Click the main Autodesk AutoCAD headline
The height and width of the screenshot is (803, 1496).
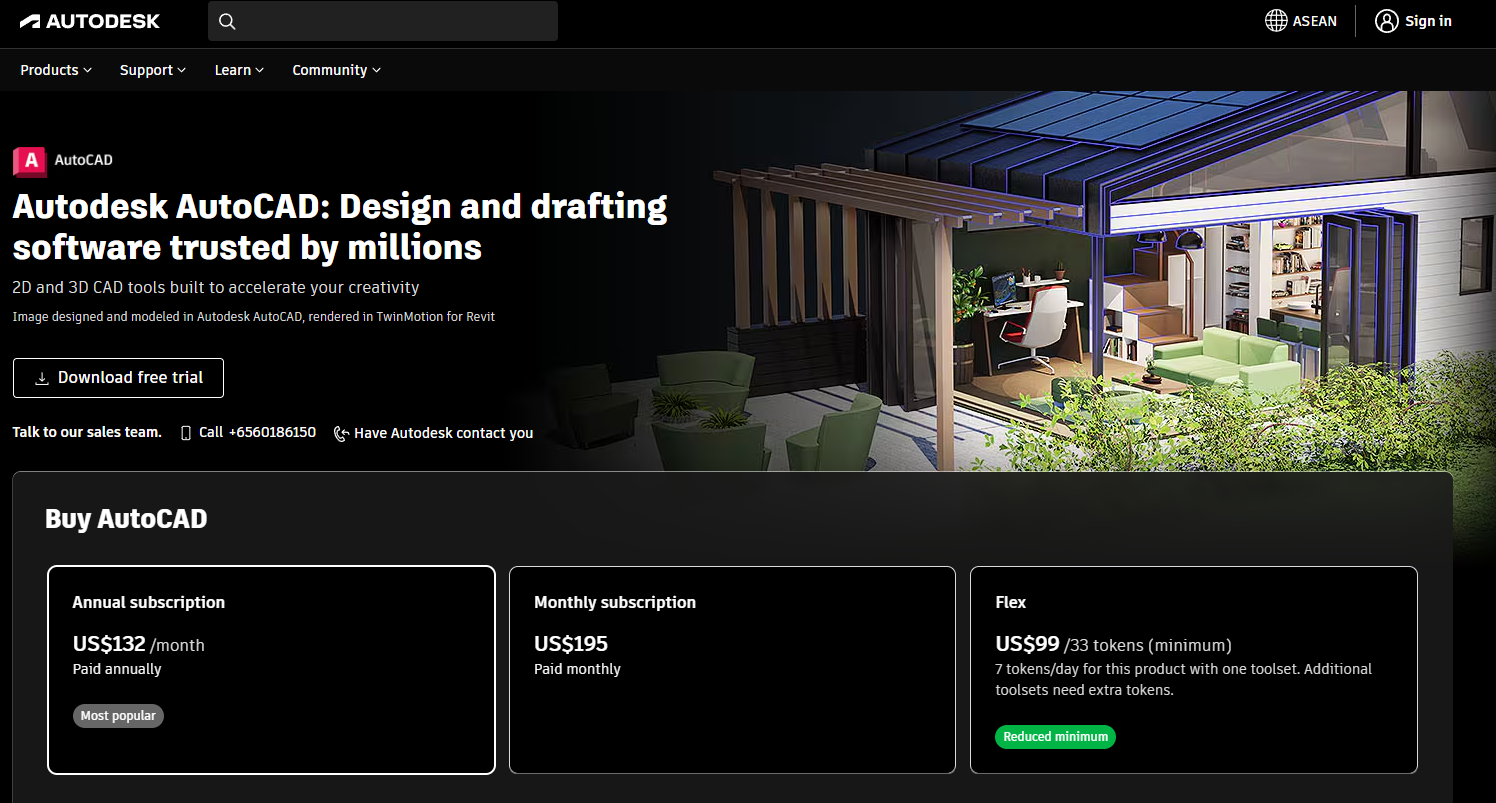(x=340, y=227)
